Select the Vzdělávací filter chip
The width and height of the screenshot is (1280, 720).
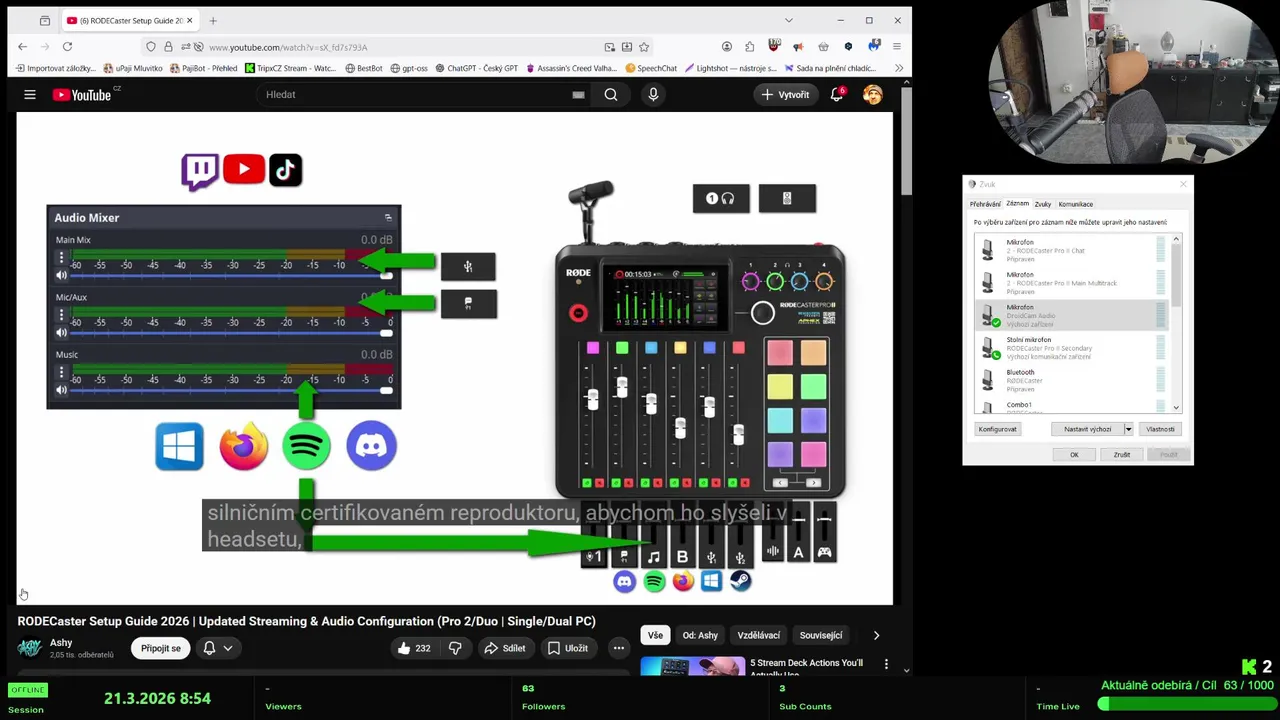click(x=759, y=635)
